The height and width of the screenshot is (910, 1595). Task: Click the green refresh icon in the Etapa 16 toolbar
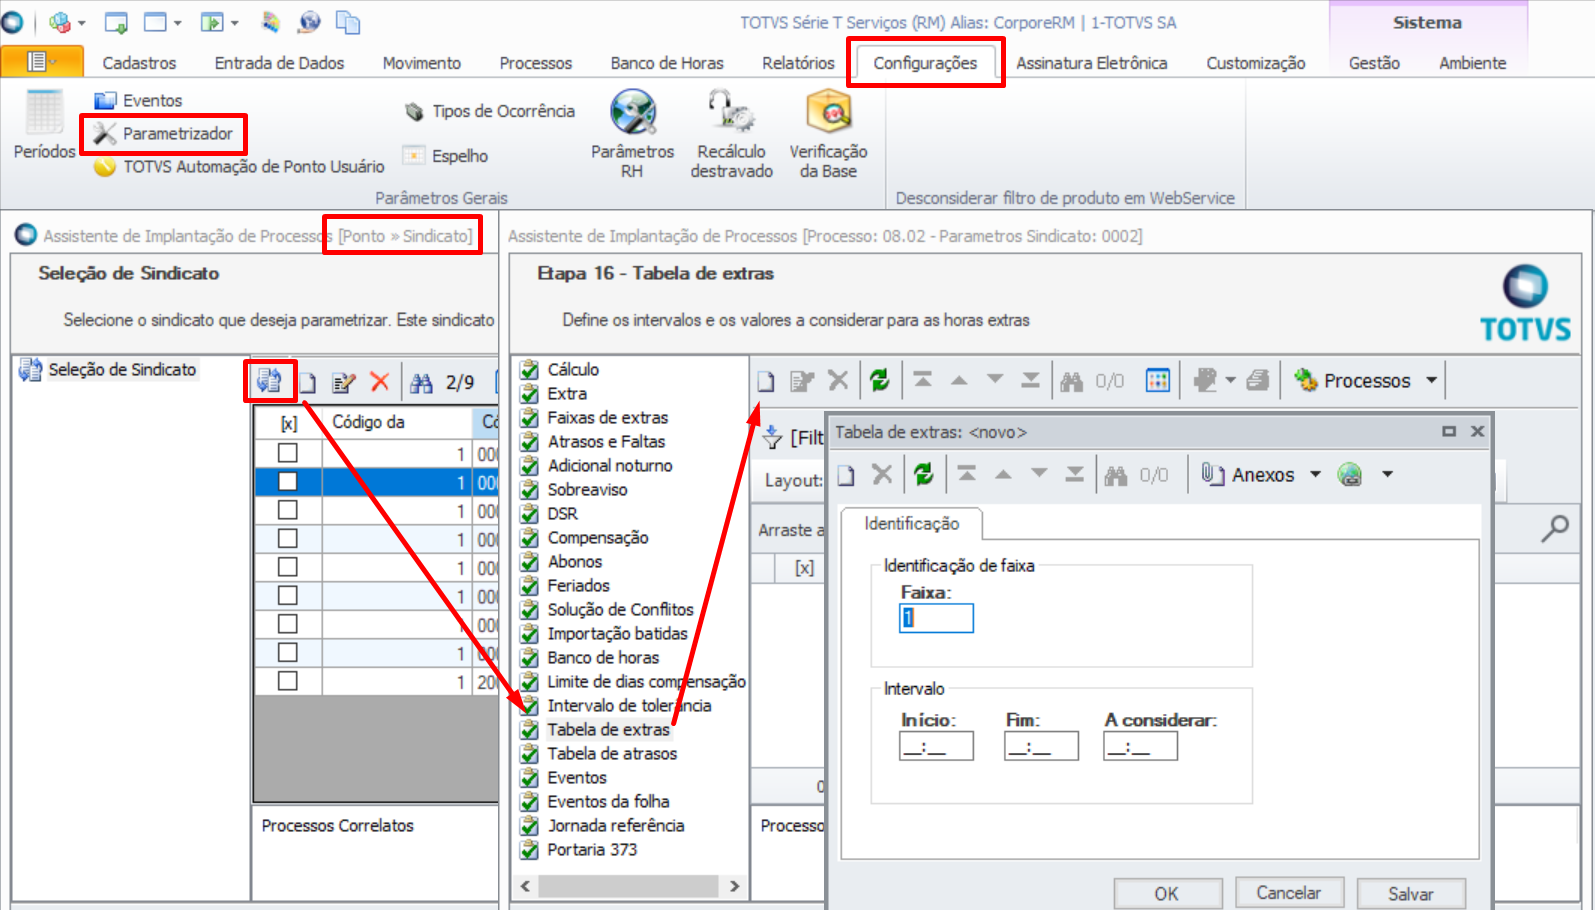880,380
